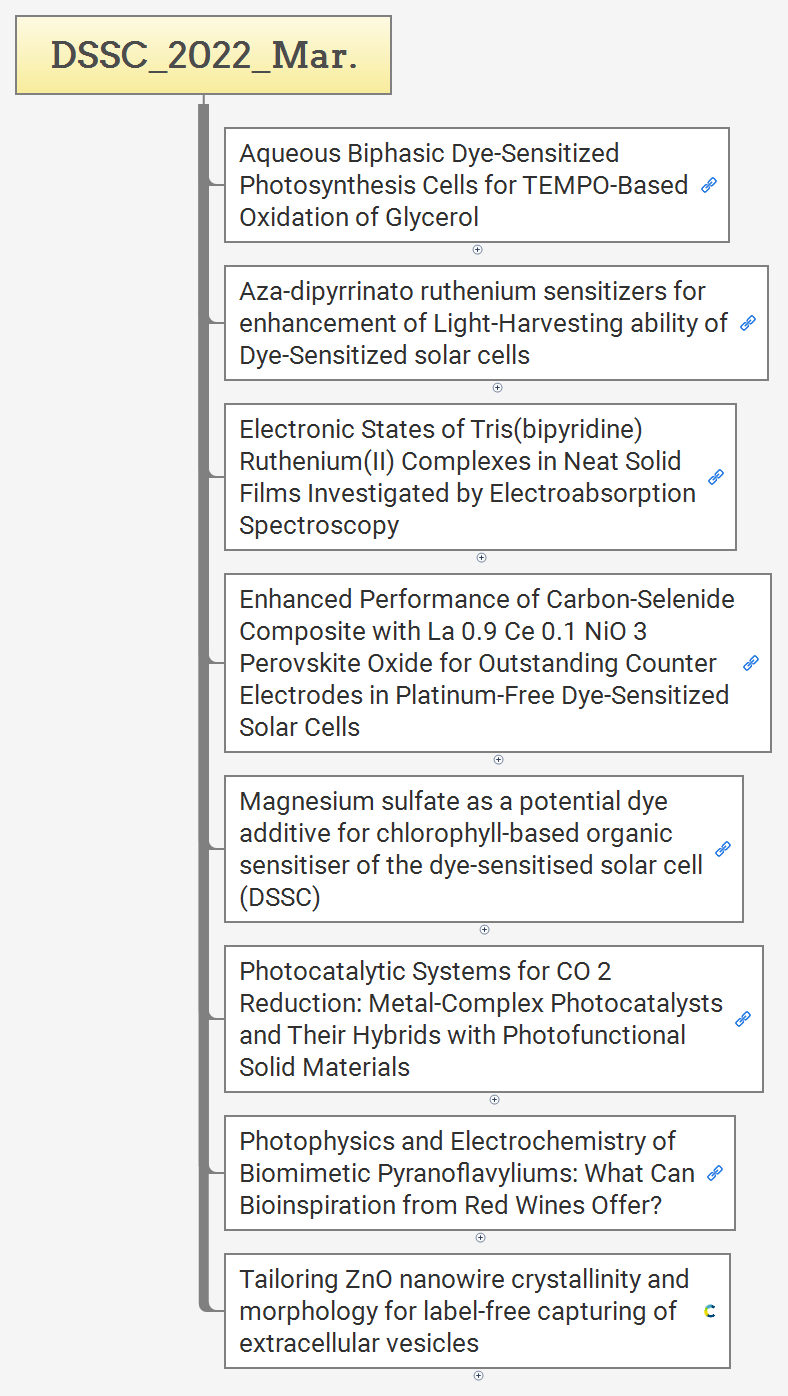Expand the Tailoring ZnO nanowire node

tap(478, 1375)
